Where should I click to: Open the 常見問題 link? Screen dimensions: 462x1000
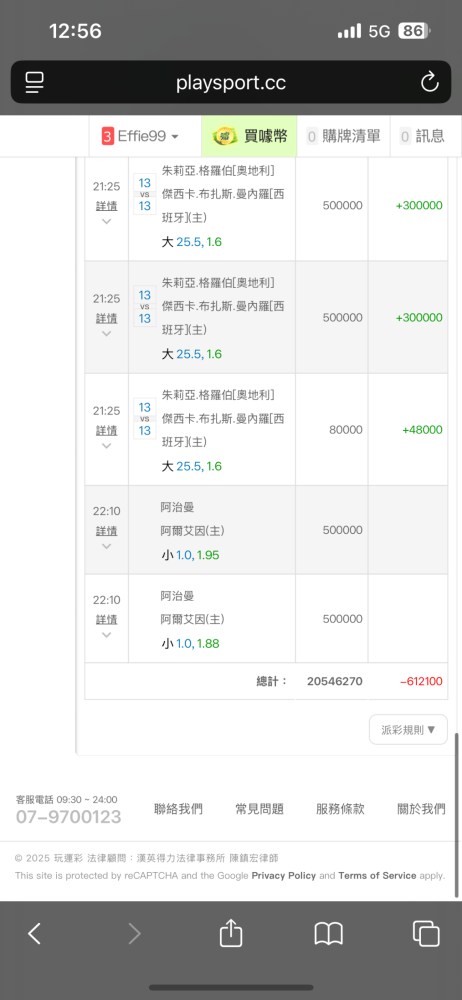tap(259, 809)
